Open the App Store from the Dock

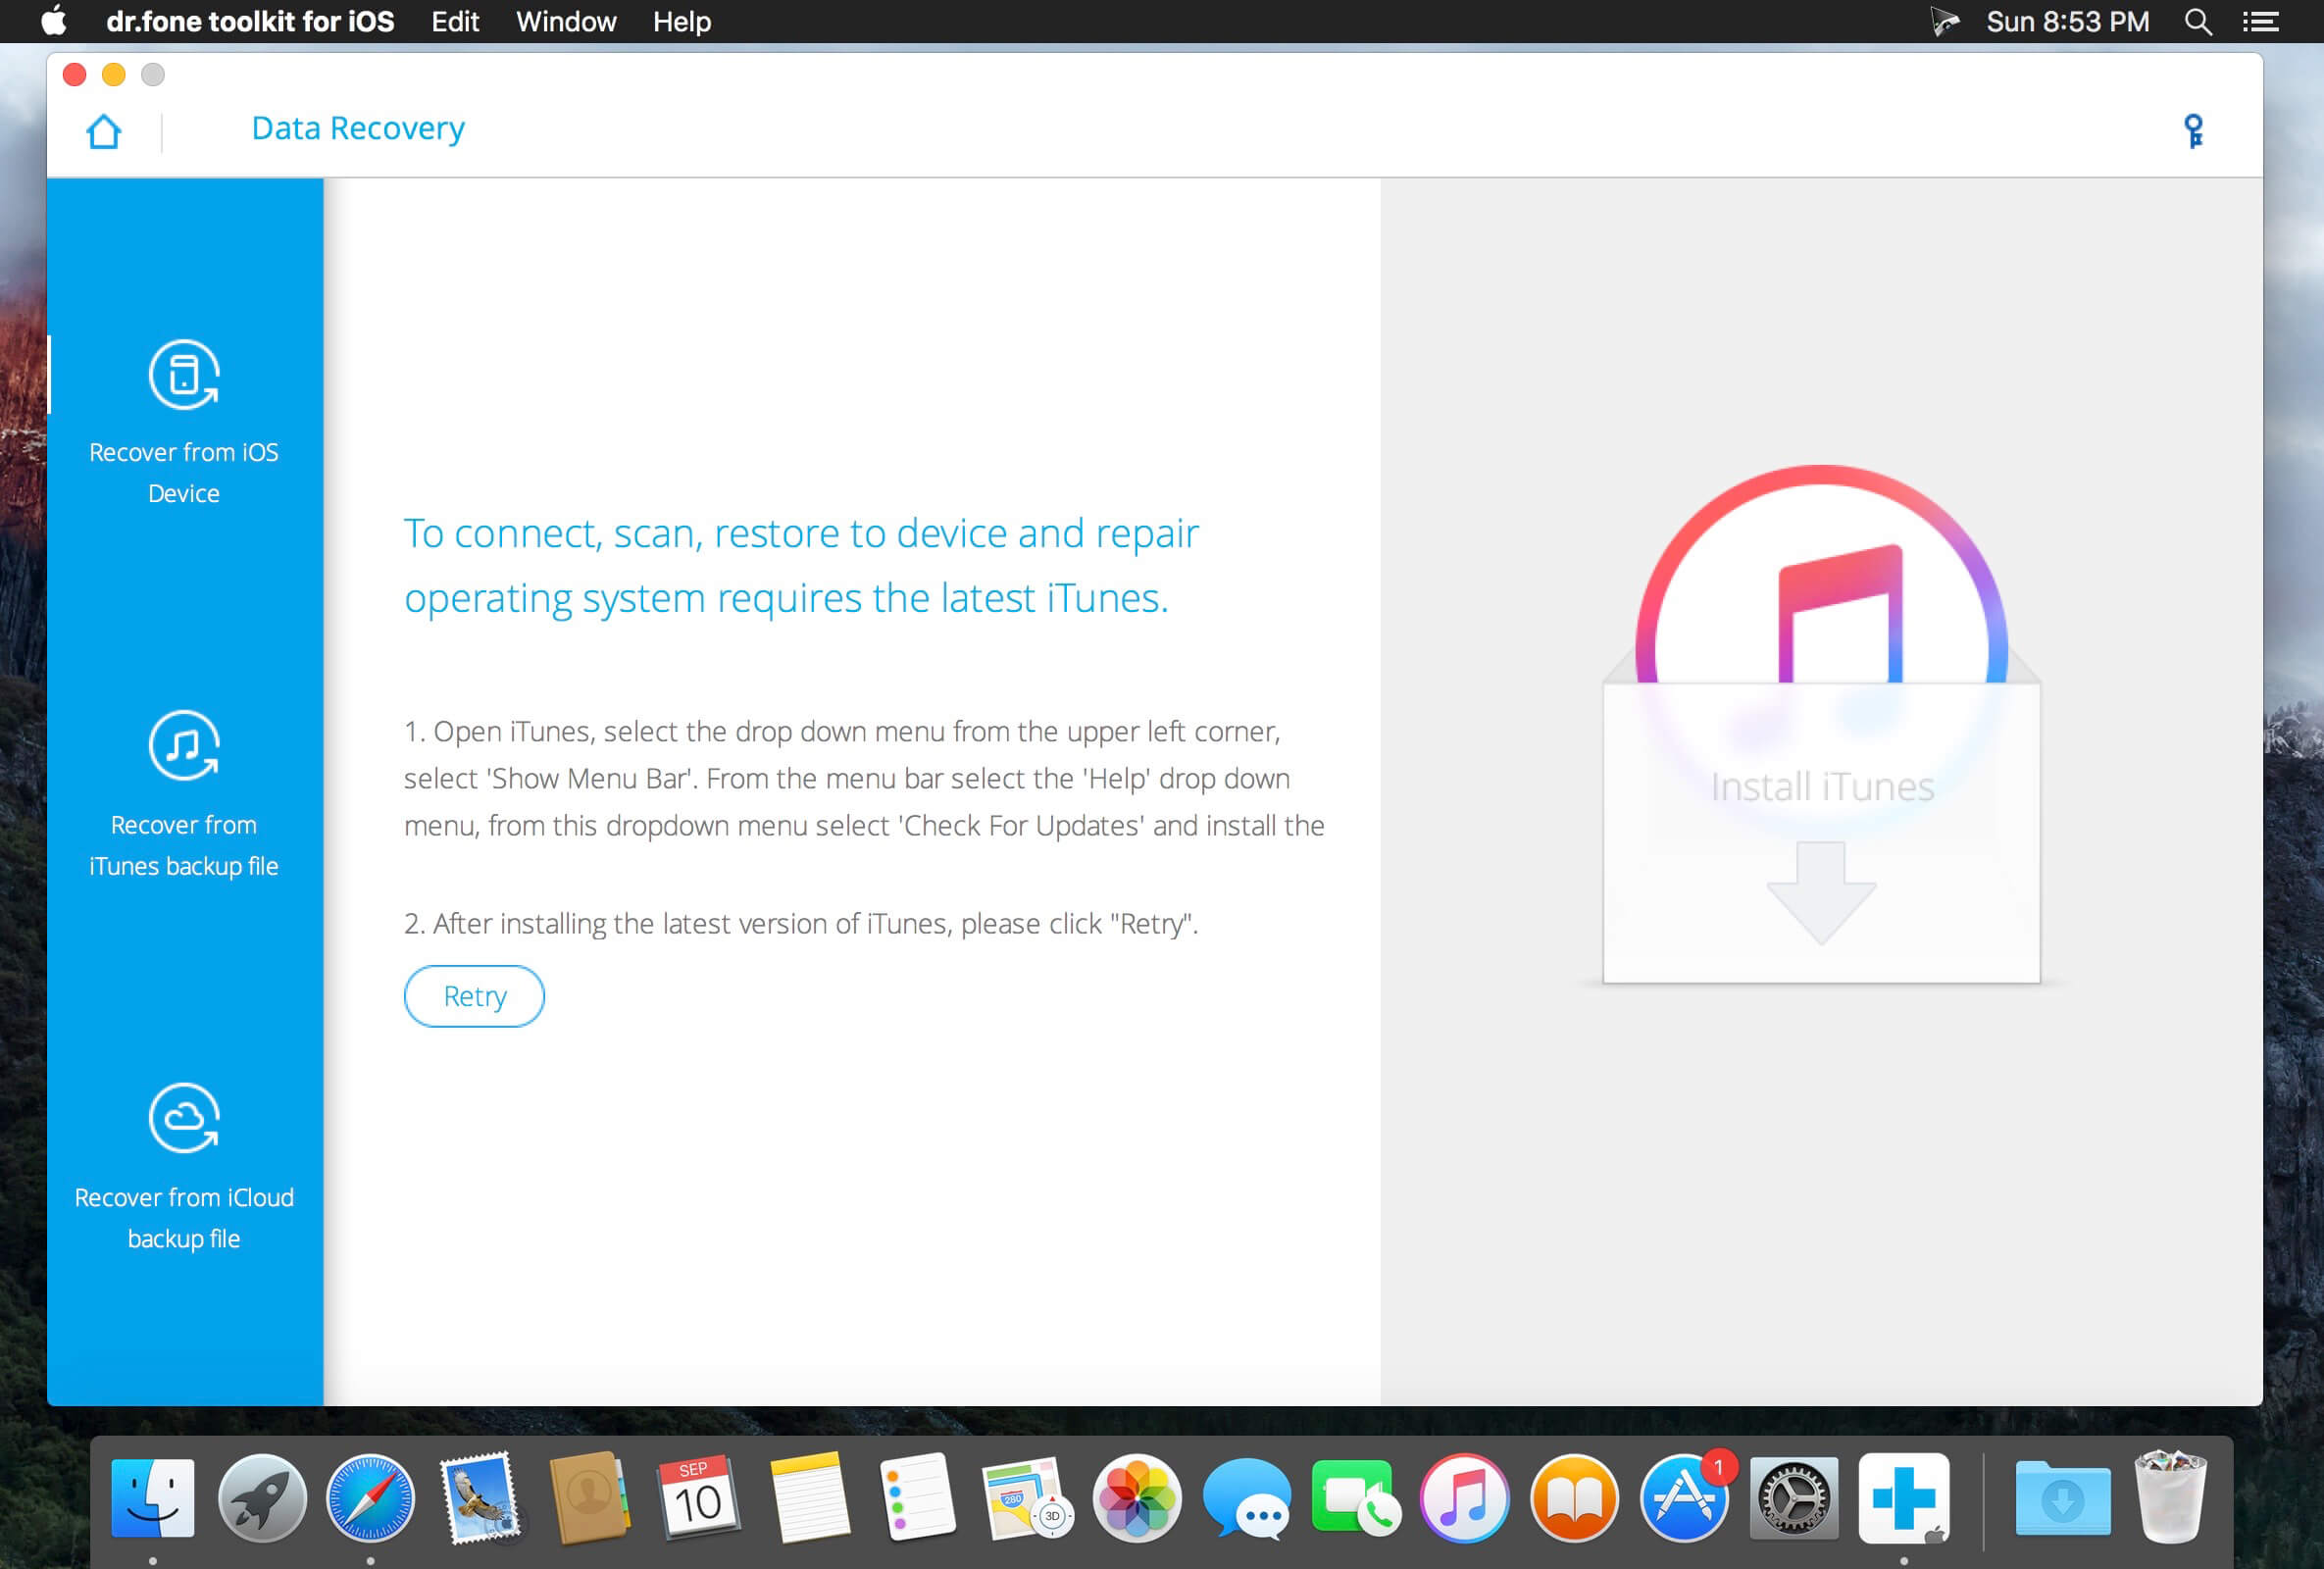pyautogui.click(x=1685, y=1498)
